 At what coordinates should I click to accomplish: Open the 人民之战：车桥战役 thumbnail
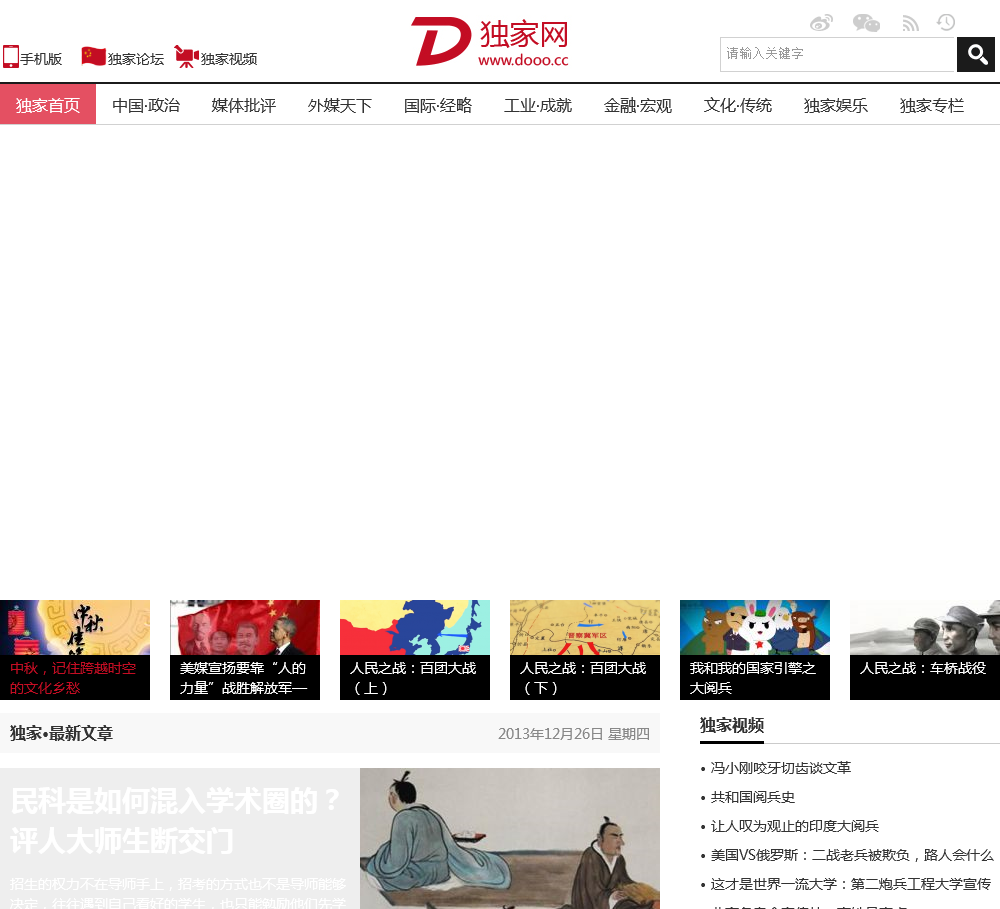coord(925,649)
